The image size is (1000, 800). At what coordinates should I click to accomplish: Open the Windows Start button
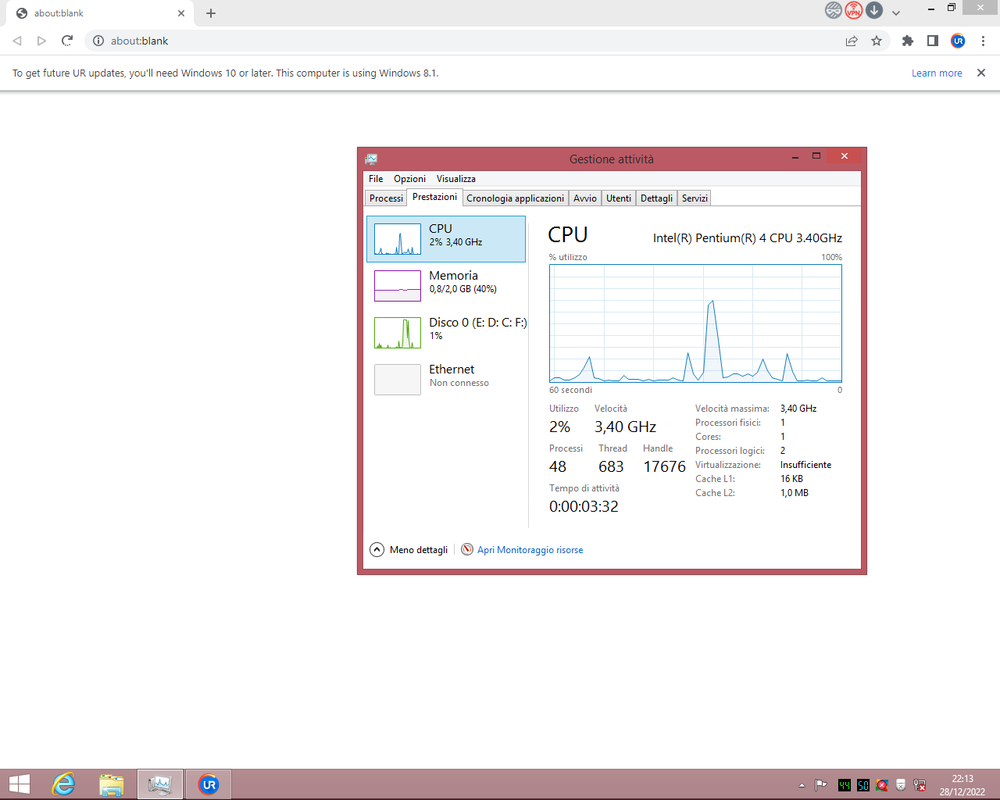tap(19, 784)
